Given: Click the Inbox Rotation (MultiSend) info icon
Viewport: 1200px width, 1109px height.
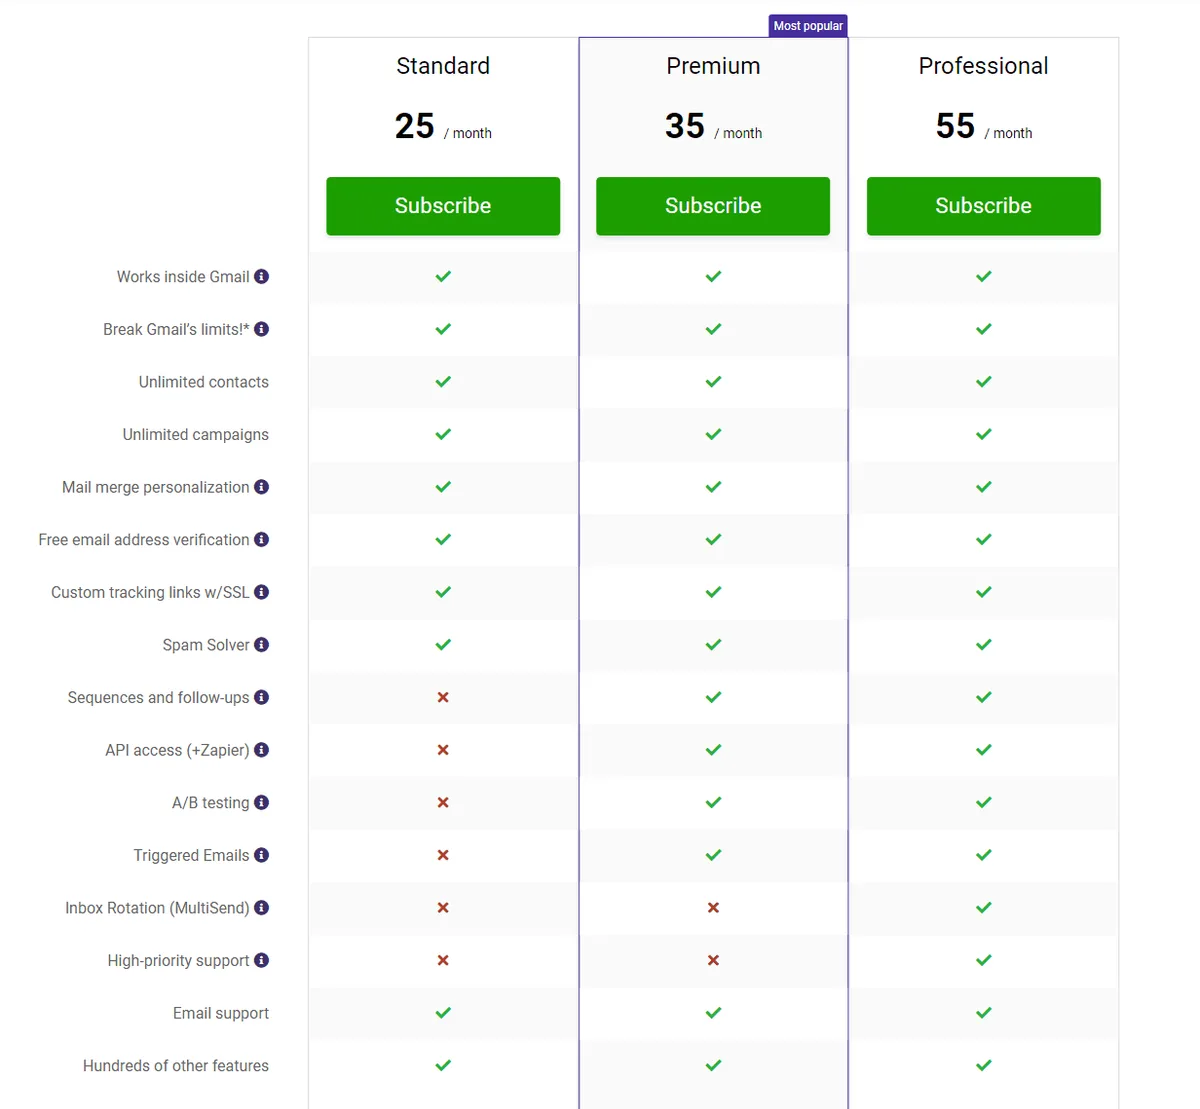Looking at the screenshot, I should tap(261, 908).
